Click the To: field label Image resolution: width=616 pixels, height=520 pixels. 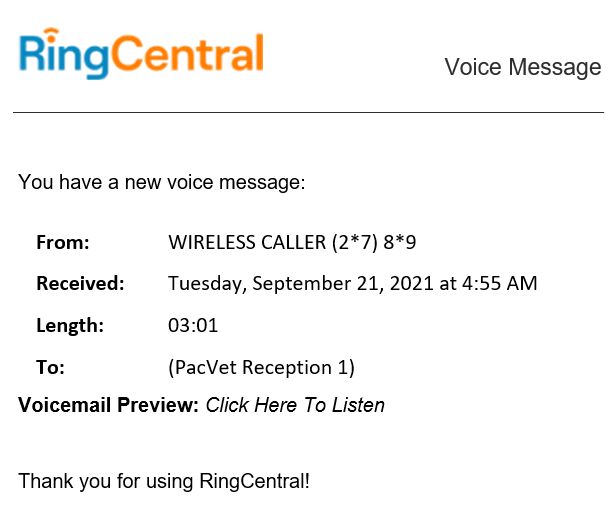click(x=51, y=367)
